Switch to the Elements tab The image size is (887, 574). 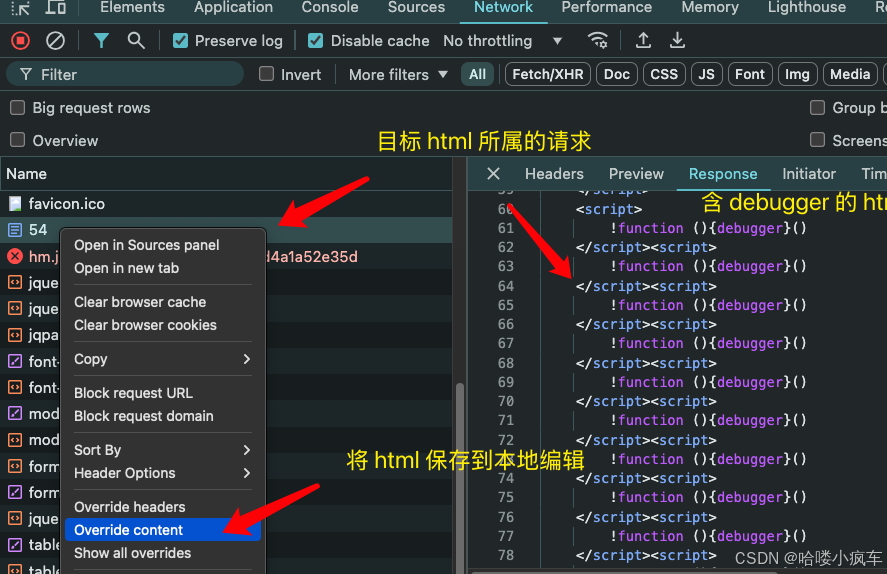click(132, 7)
